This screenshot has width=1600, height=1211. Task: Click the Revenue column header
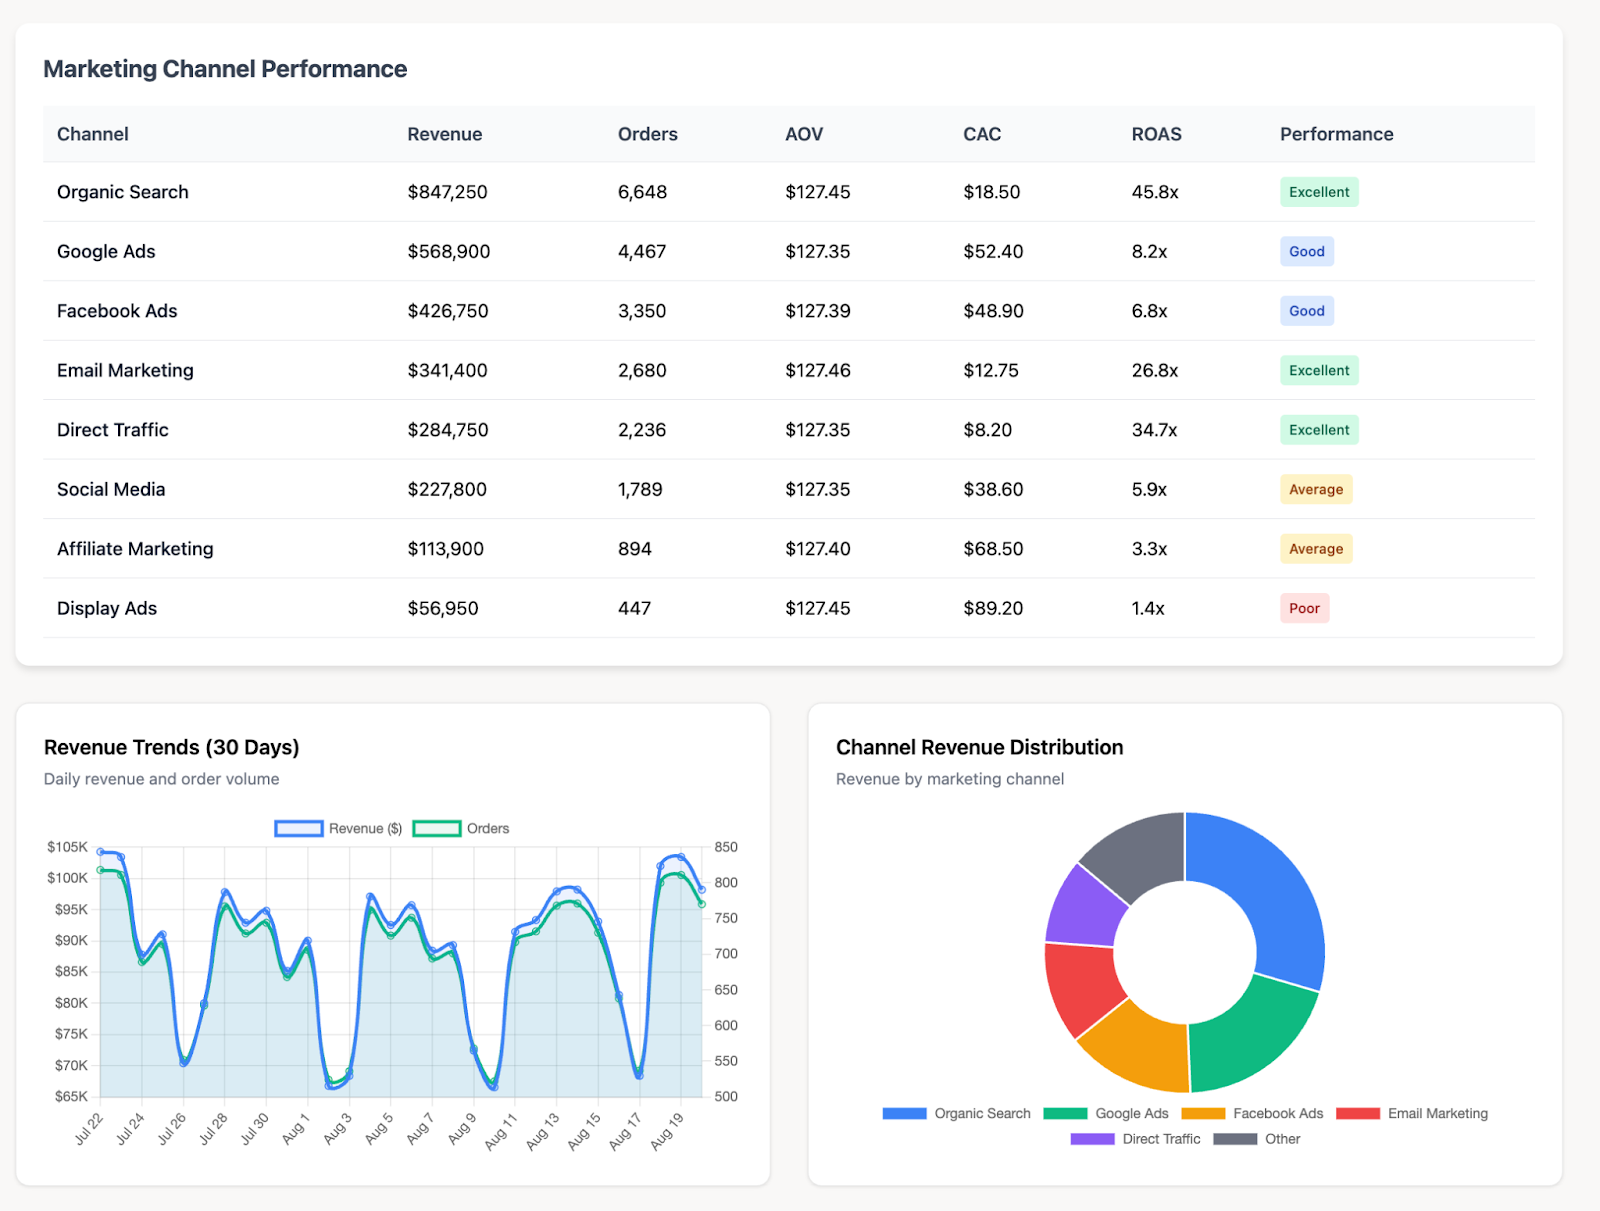pos(444,134)
